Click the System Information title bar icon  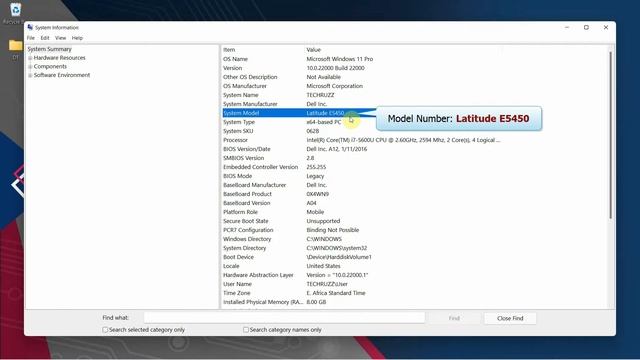coord(30,27)
